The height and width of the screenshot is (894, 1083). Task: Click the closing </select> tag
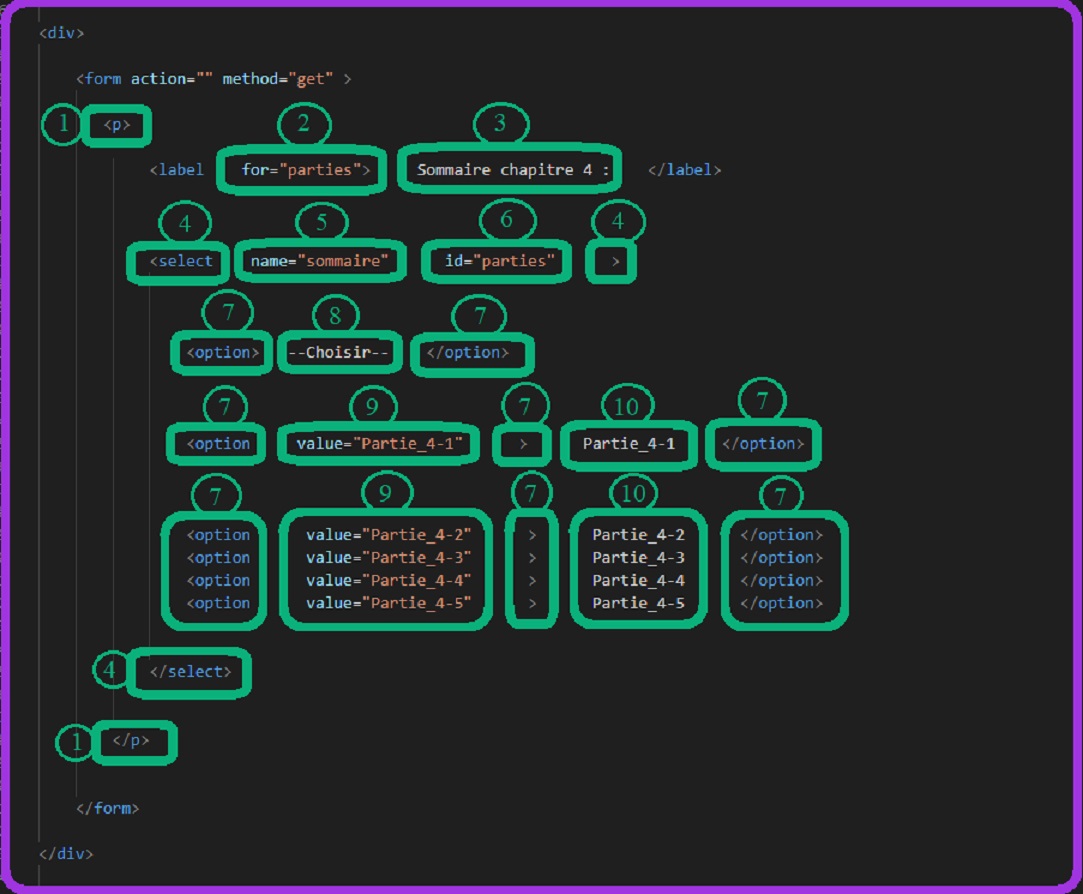point(190,672)
